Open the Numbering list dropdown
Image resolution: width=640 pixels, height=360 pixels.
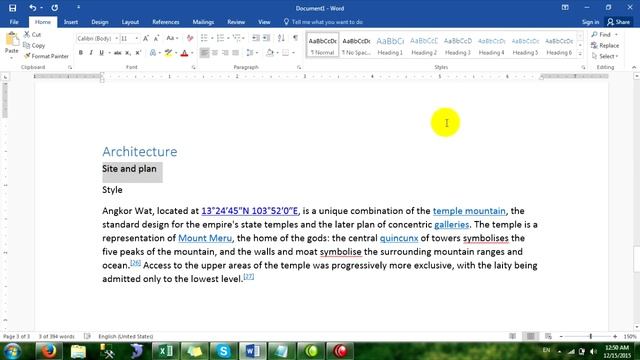tap(228, 38)
